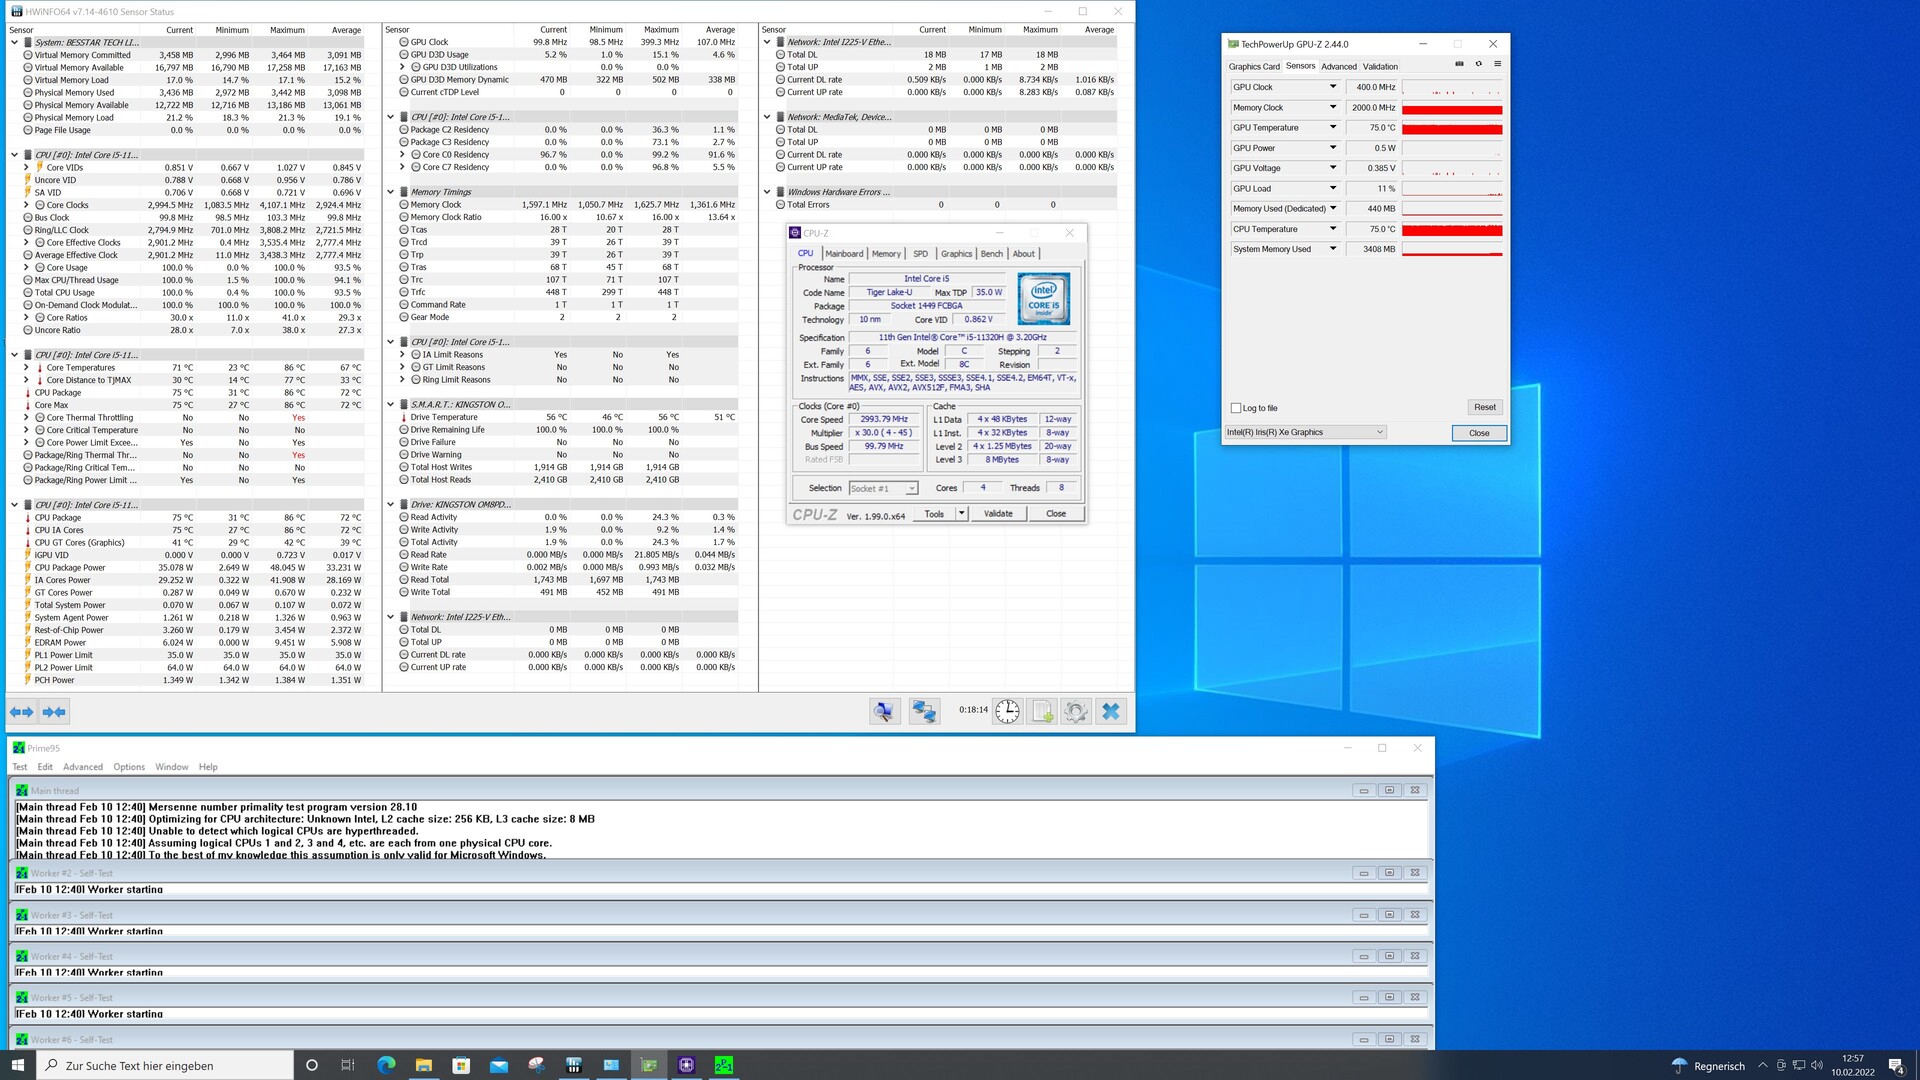Screen dimensions: 1920x1080
Task: Click the blue X icon in HWiNFO toolbar
Action: click(1111, 711)
